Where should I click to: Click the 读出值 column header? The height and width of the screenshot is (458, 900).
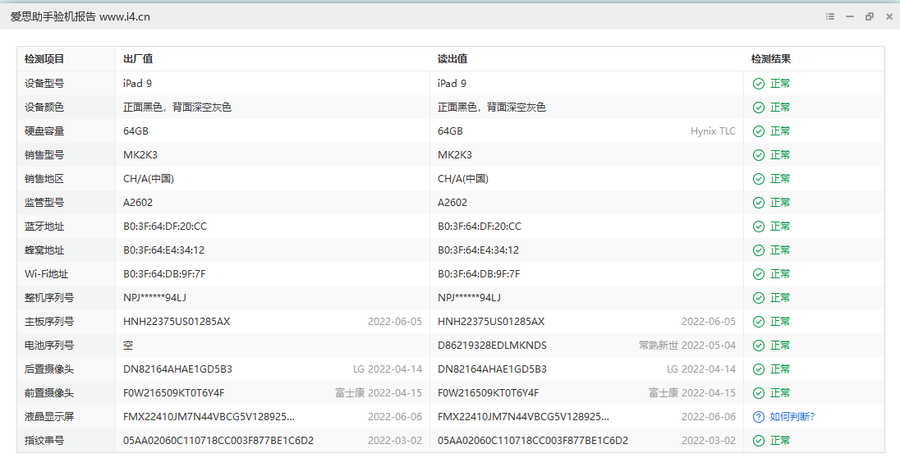pyautogui.click(x=452, y=59)
